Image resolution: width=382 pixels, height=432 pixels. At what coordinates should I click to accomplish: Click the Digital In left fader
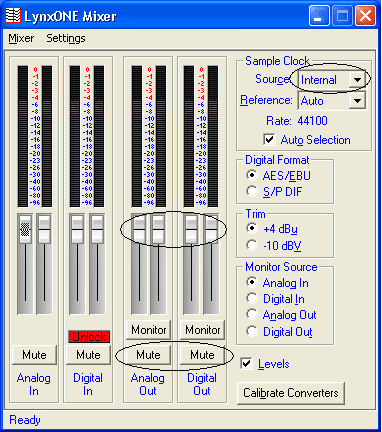click(x=77, y=229)
